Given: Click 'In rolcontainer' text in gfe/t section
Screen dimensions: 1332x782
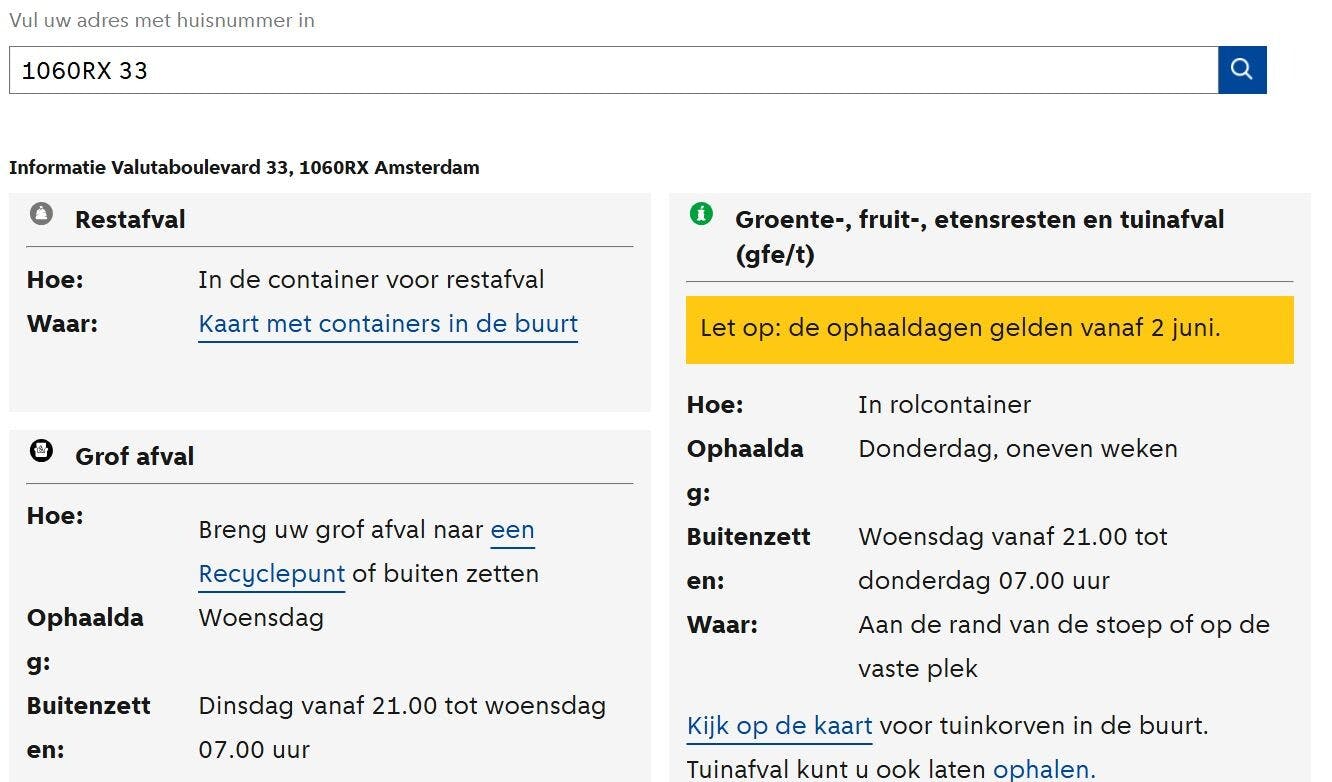Looking at the screenshot, I should tap(944, 404).
